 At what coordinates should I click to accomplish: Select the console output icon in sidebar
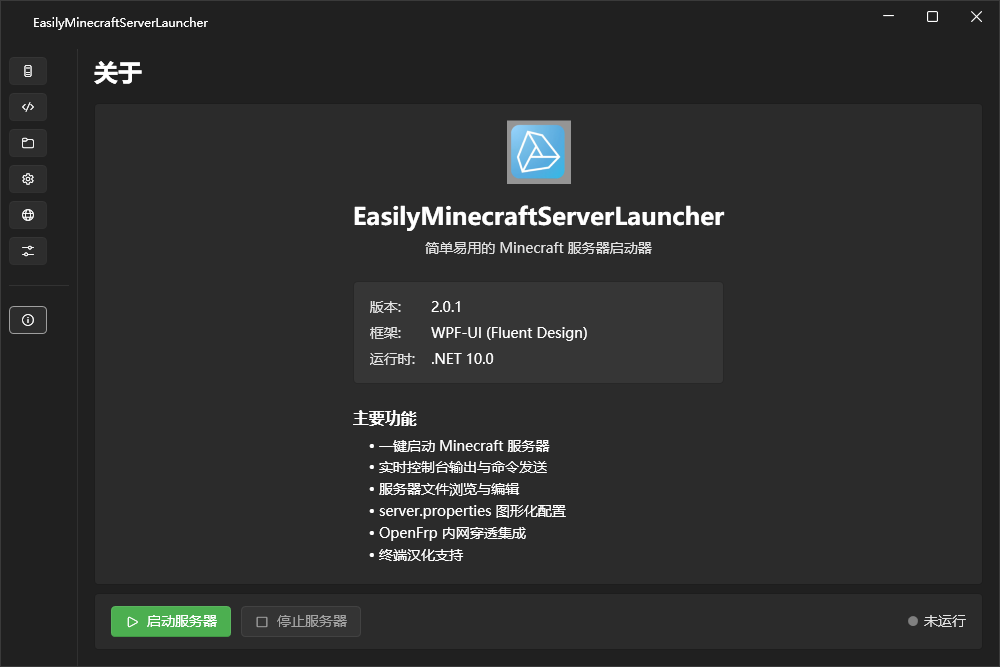tap(27, 106)
